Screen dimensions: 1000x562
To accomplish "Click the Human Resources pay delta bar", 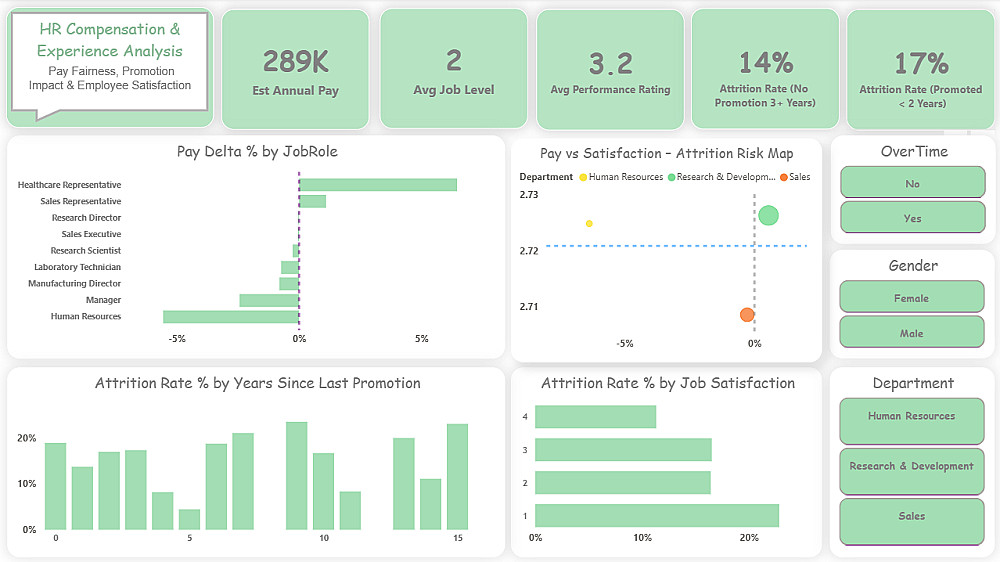I will pyautogui.click(x=231, y=316).
